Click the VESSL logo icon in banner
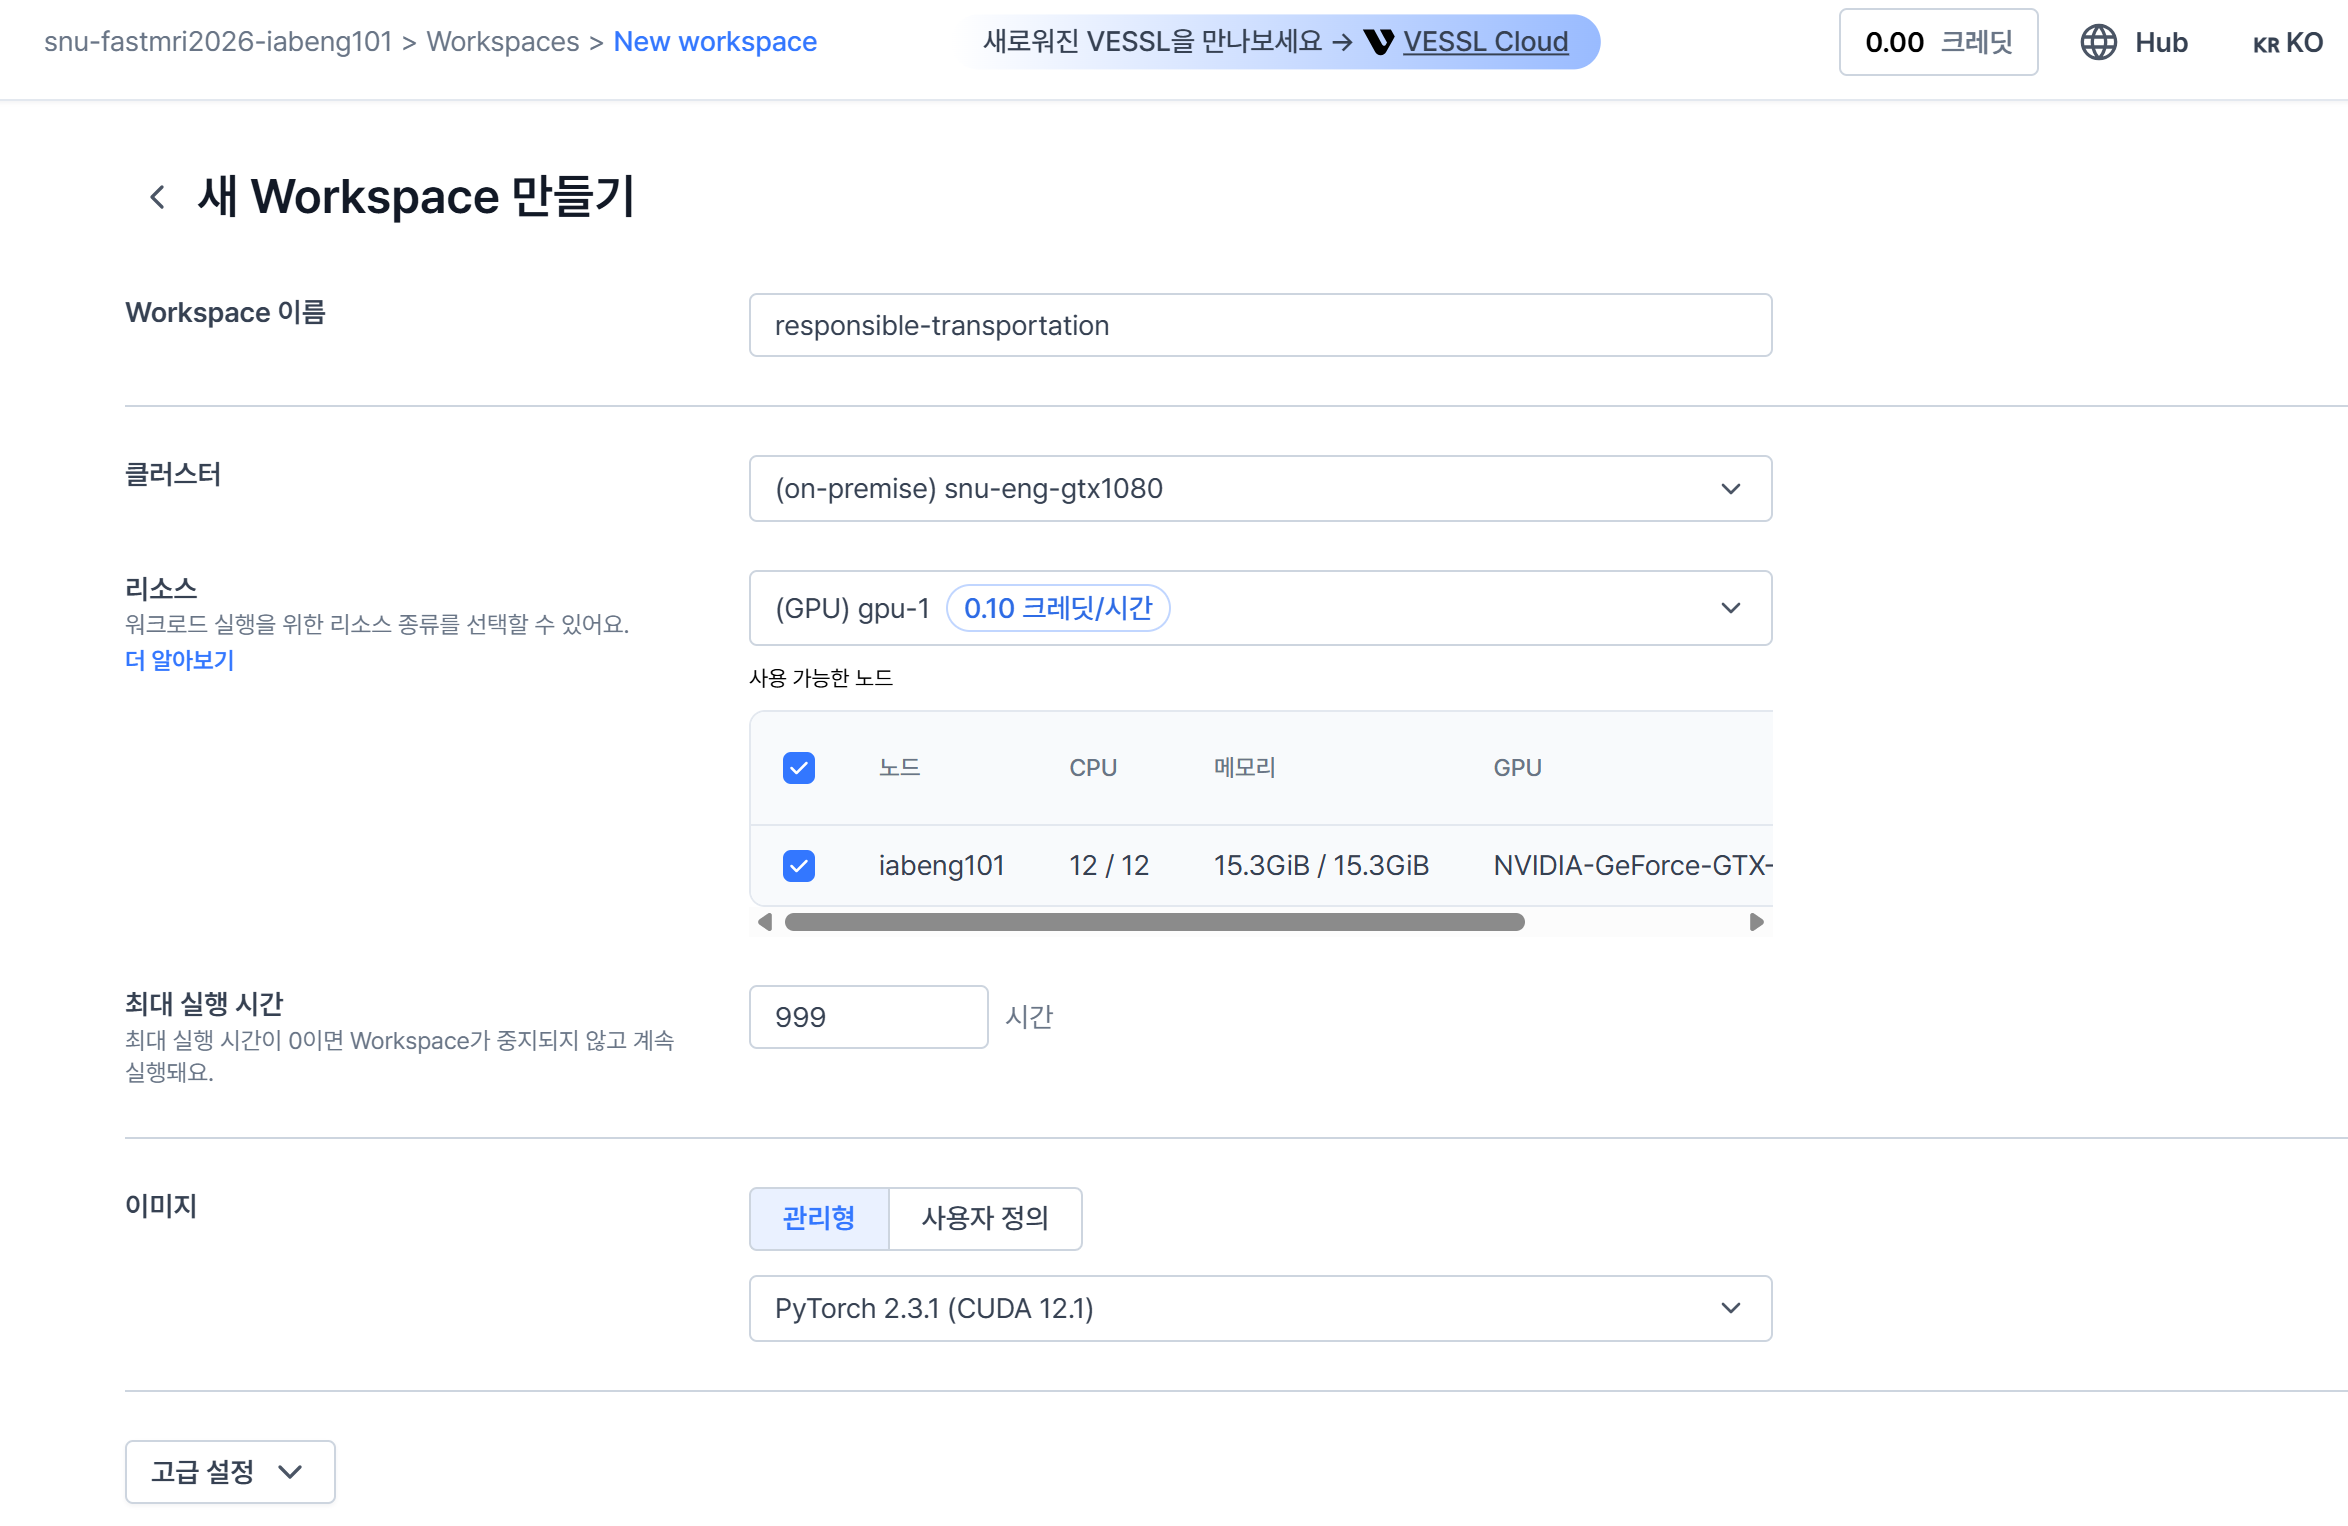 coord(1379,42)
